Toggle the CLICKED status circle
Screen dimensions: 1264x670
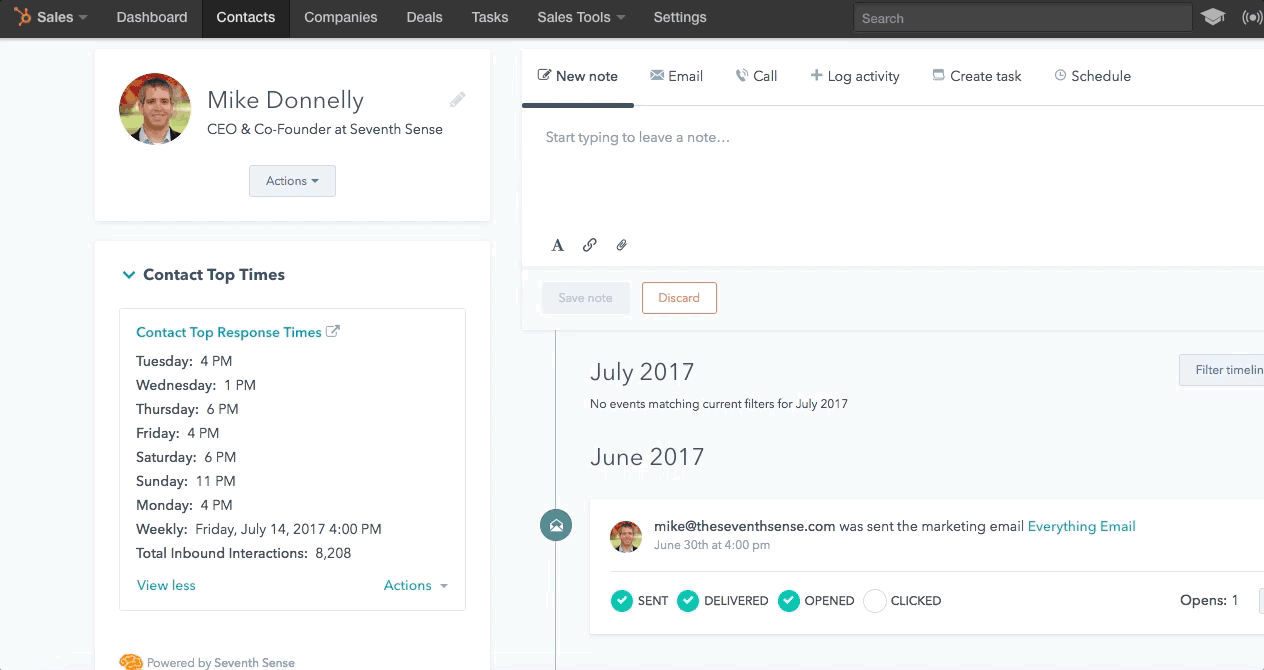(x=875, y=601)
